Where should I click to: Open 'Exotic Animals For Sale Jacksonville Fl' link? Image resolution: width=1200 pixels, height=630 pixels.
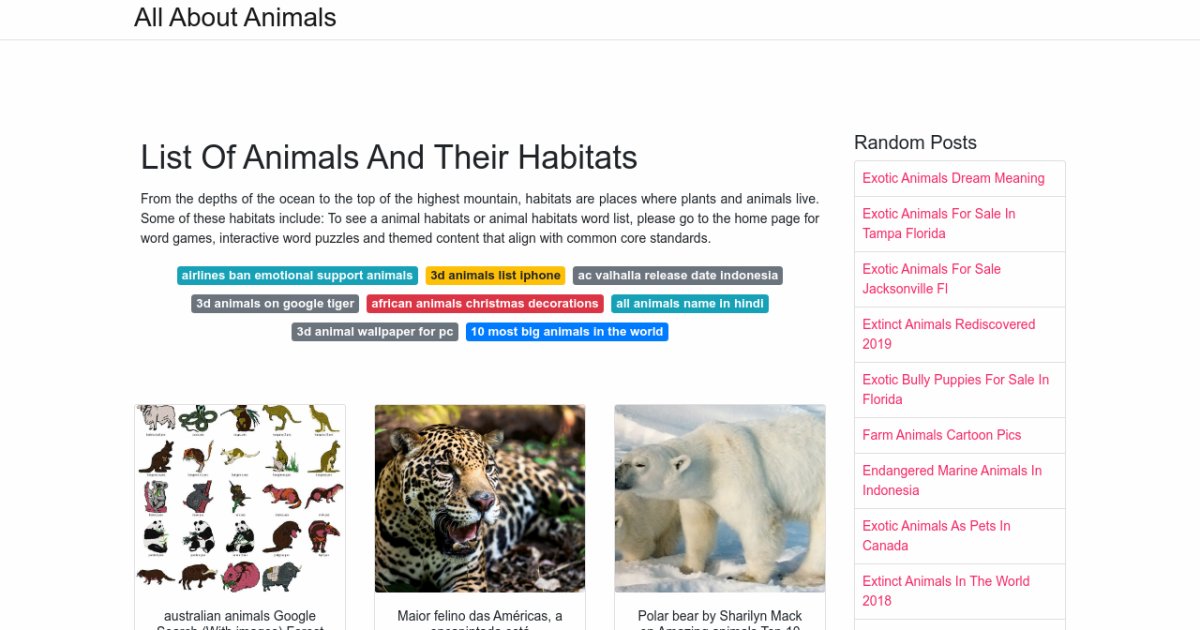click(931, 278)
